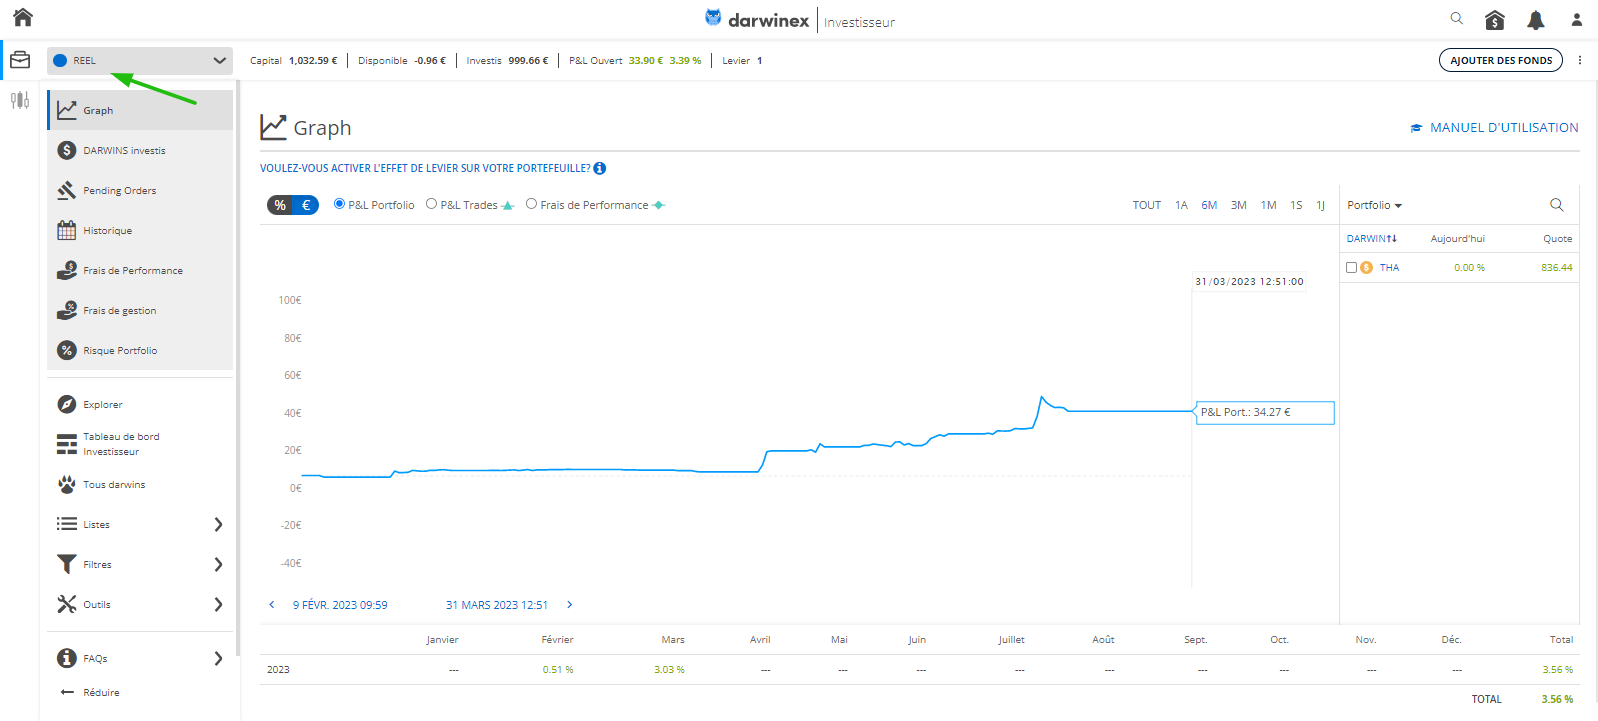Open the wallet deposit house icon

(1494, 19)
